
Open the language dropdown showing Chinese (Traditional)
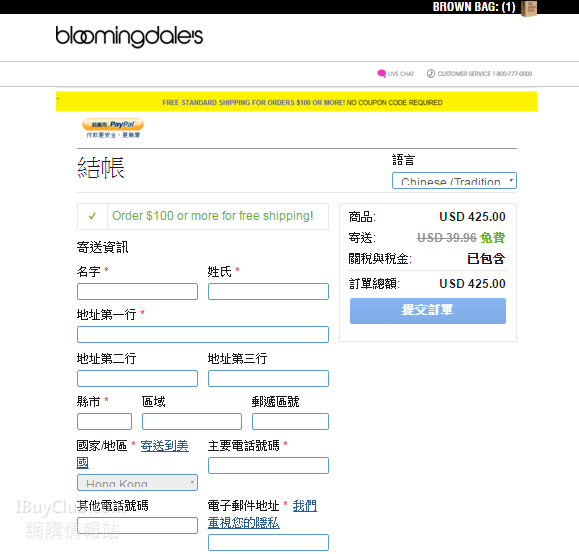pyautogui.click(x=454, y=181)
